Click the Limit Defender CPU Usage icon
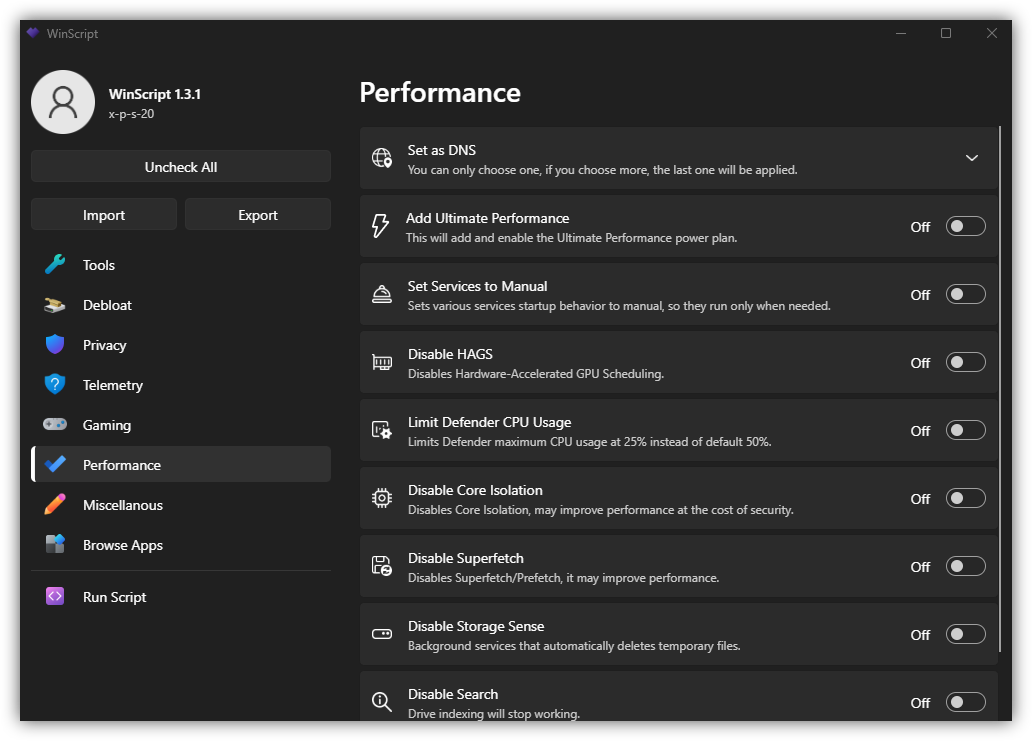 (382, 430)
